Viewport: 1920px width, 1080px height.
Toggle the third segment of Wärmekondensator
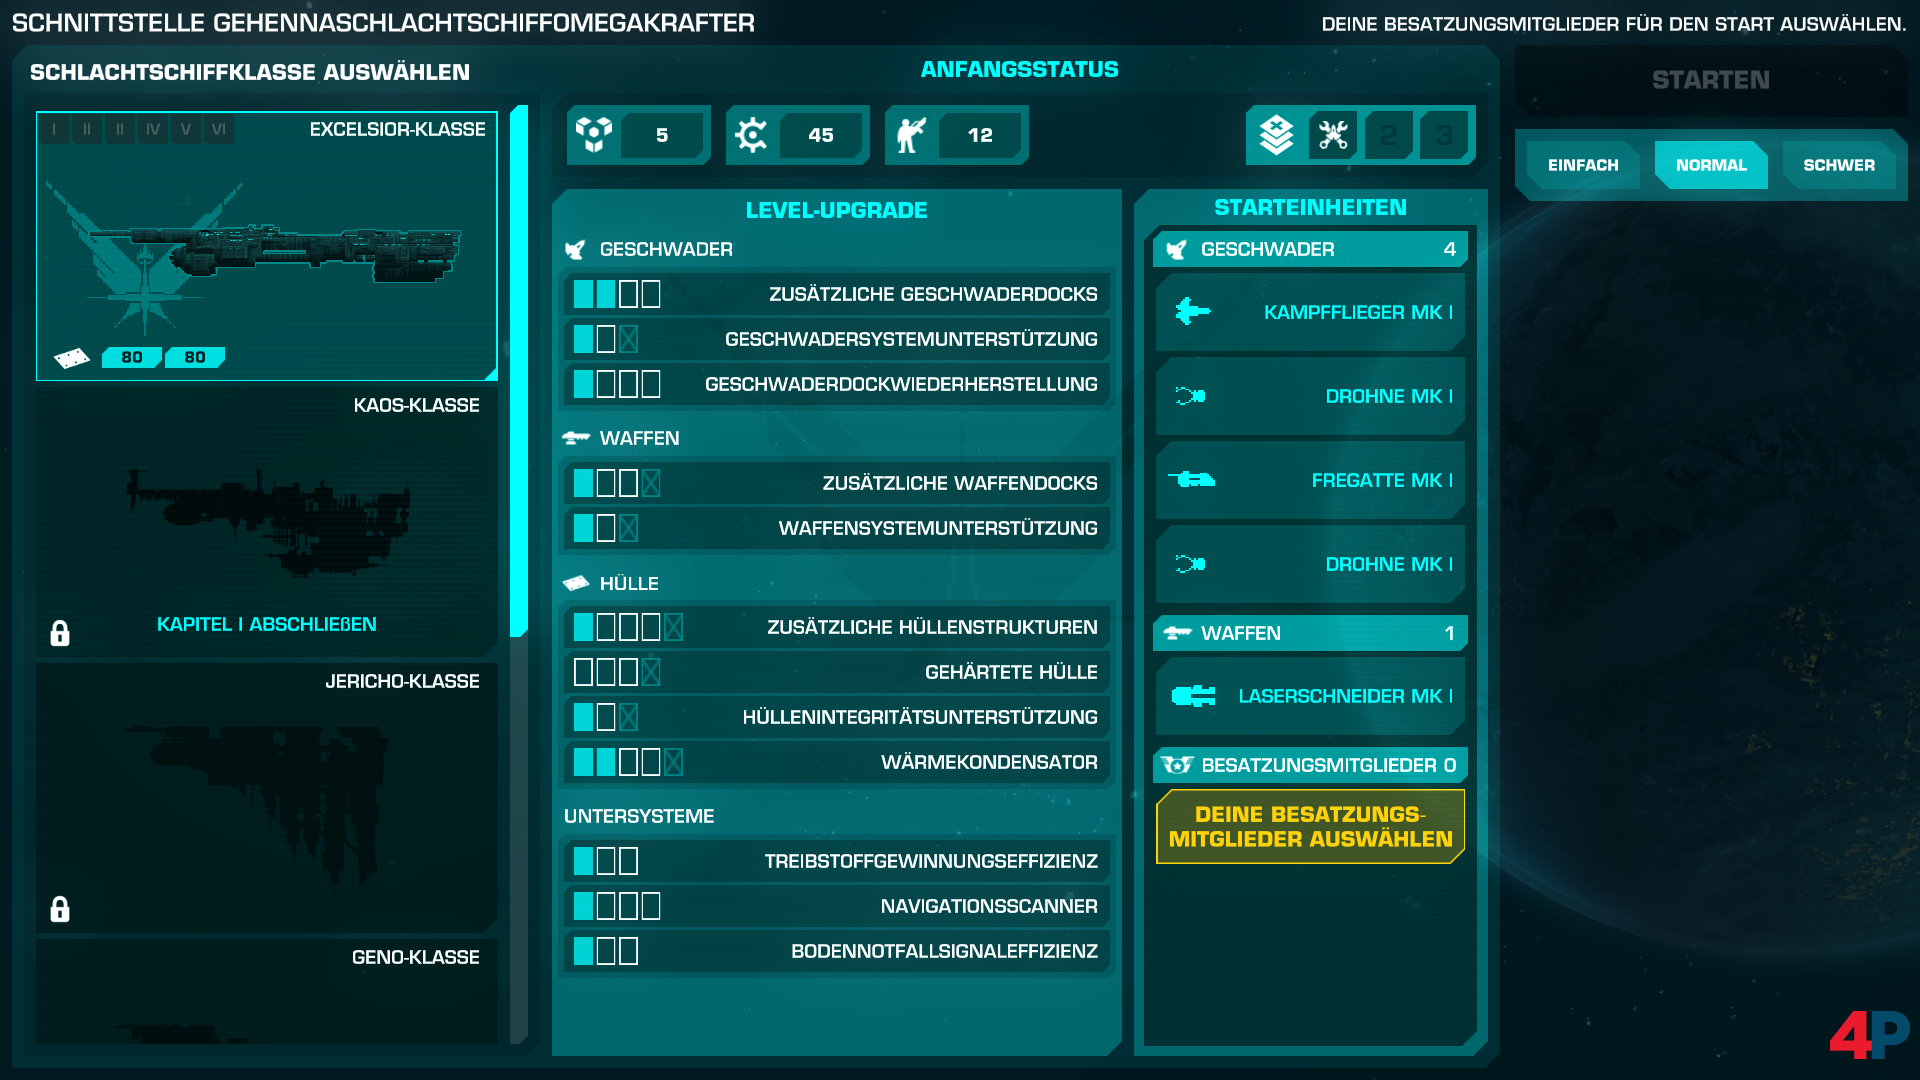629,761
